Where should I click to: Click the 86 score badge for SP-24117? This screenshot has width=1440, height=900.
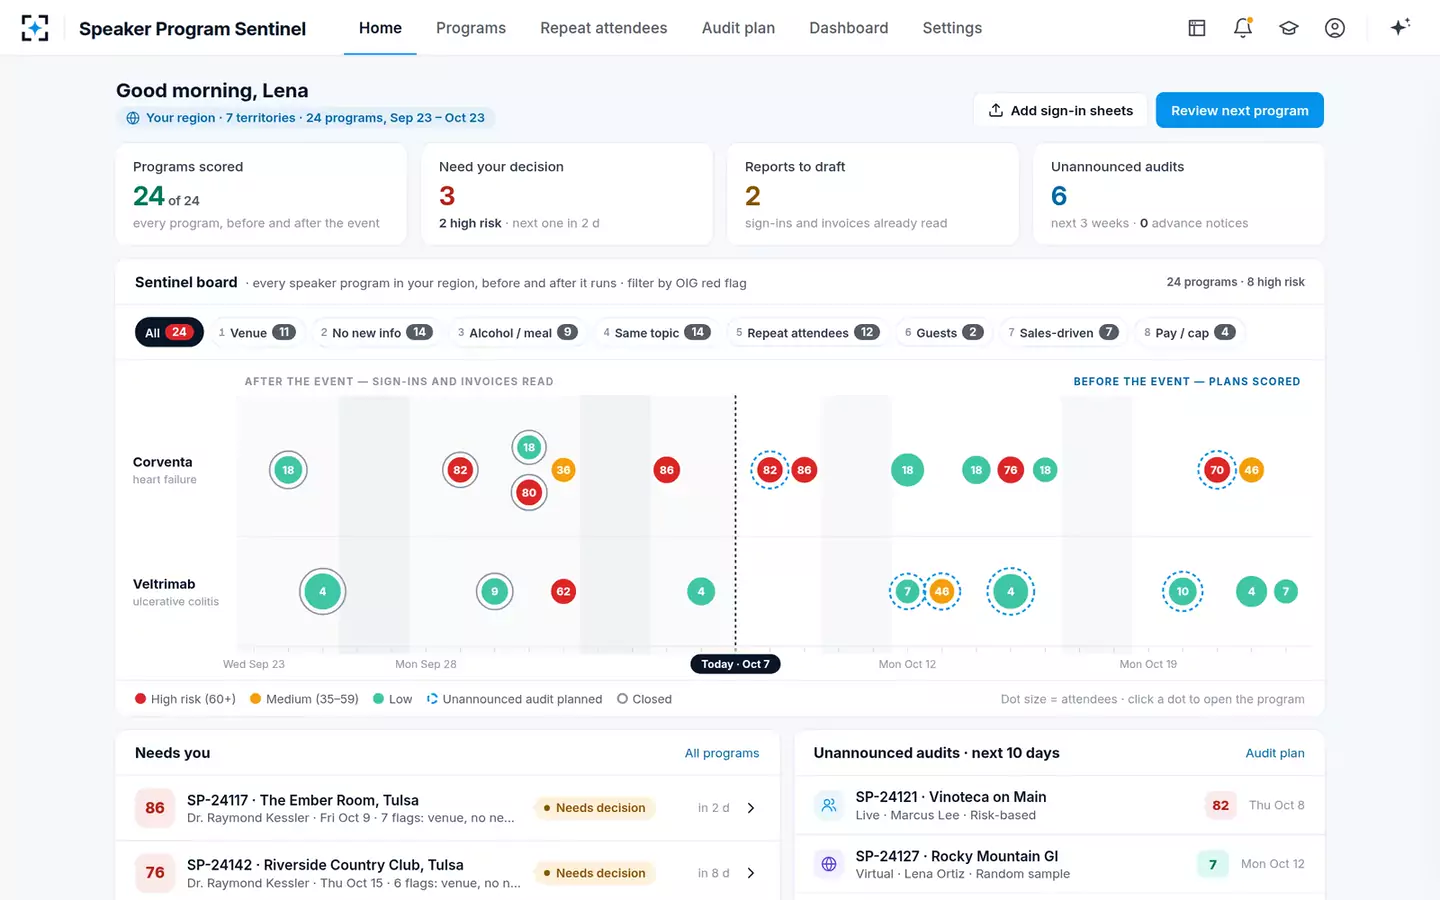tap(155, 808)
